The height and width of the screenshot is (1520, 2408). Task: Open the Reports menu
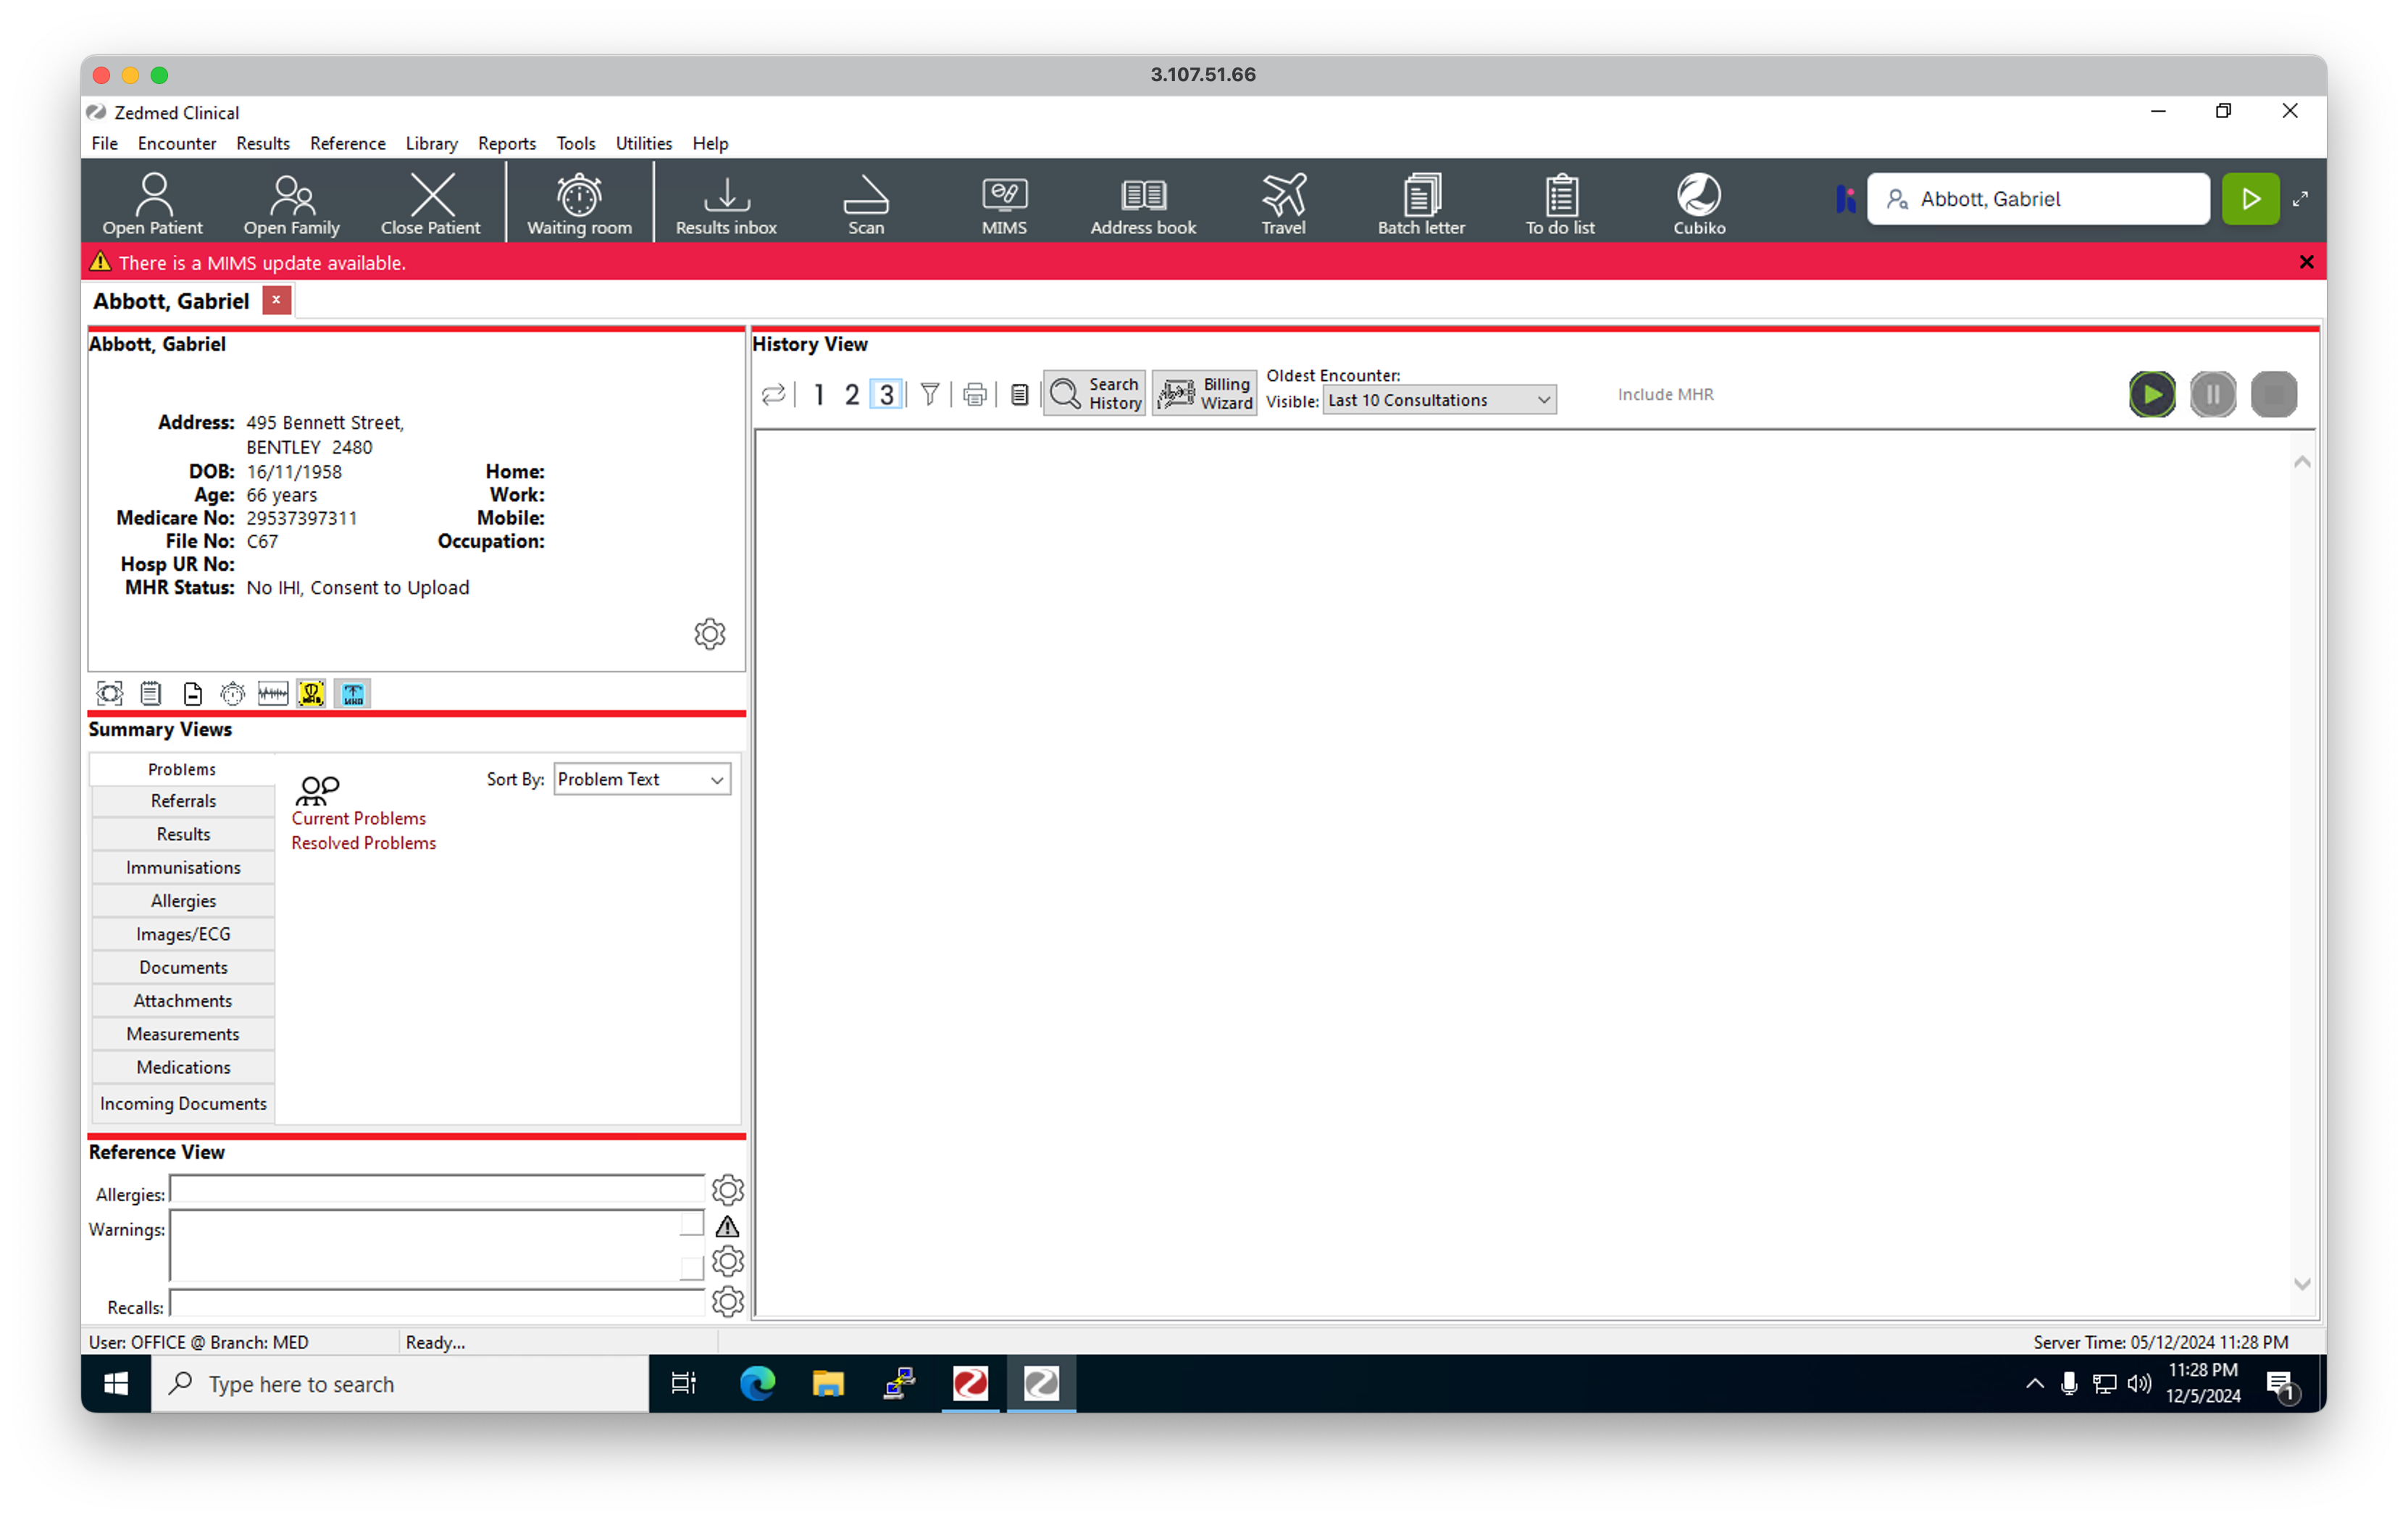coord(507,143)
